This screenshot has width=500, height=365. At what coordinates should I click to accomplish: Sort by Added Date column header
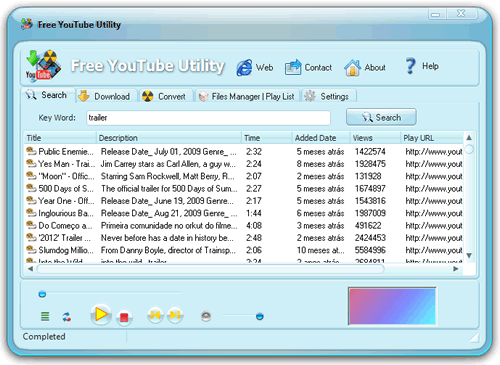tap(321, 138)
